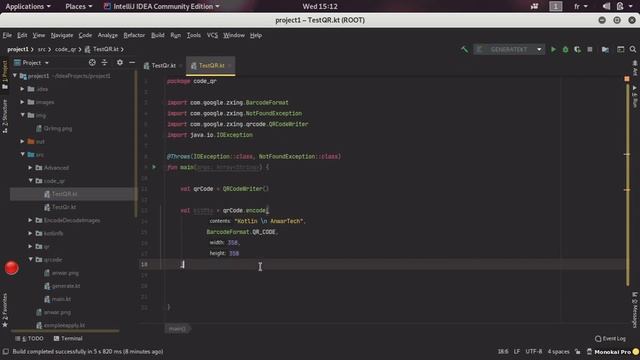Expand the Advanced package arrow
Image resolution: width=640 pixels, height=360 pixels.
click(30, 167)
